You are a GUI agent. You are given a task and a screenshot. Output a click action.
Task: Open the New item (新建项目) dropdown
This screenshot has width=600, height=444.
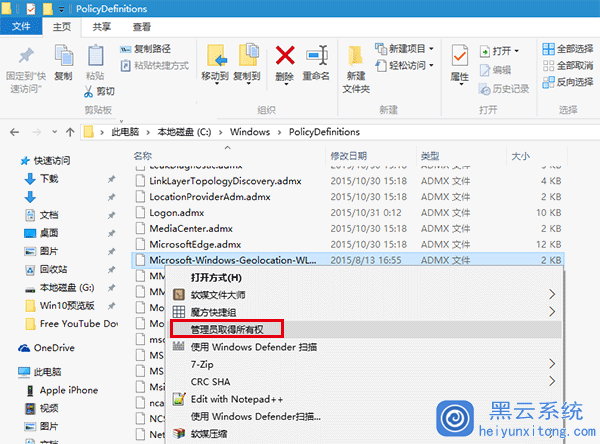point(404,49)
